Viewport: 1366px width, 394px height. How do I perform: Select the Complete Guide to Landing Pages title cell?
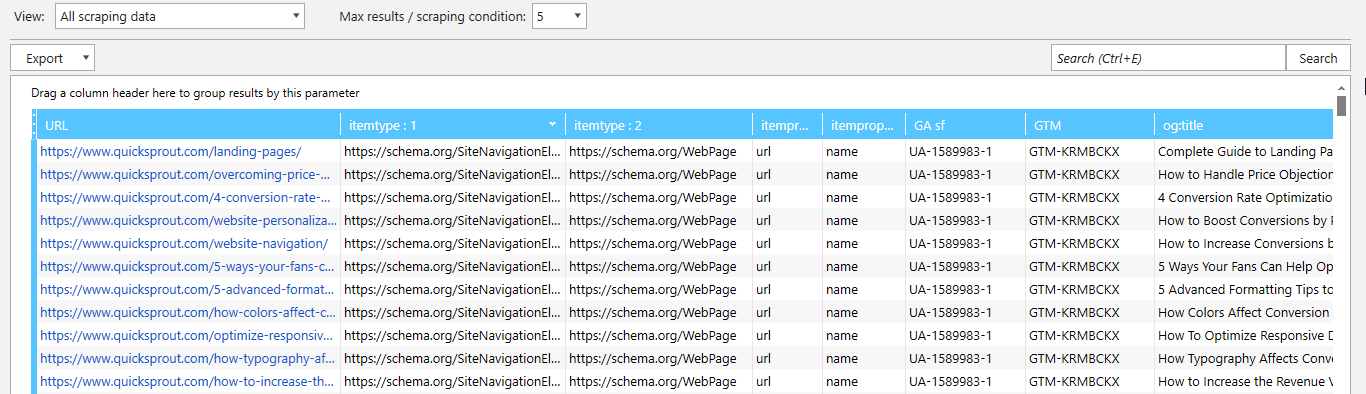[1244, 151]
